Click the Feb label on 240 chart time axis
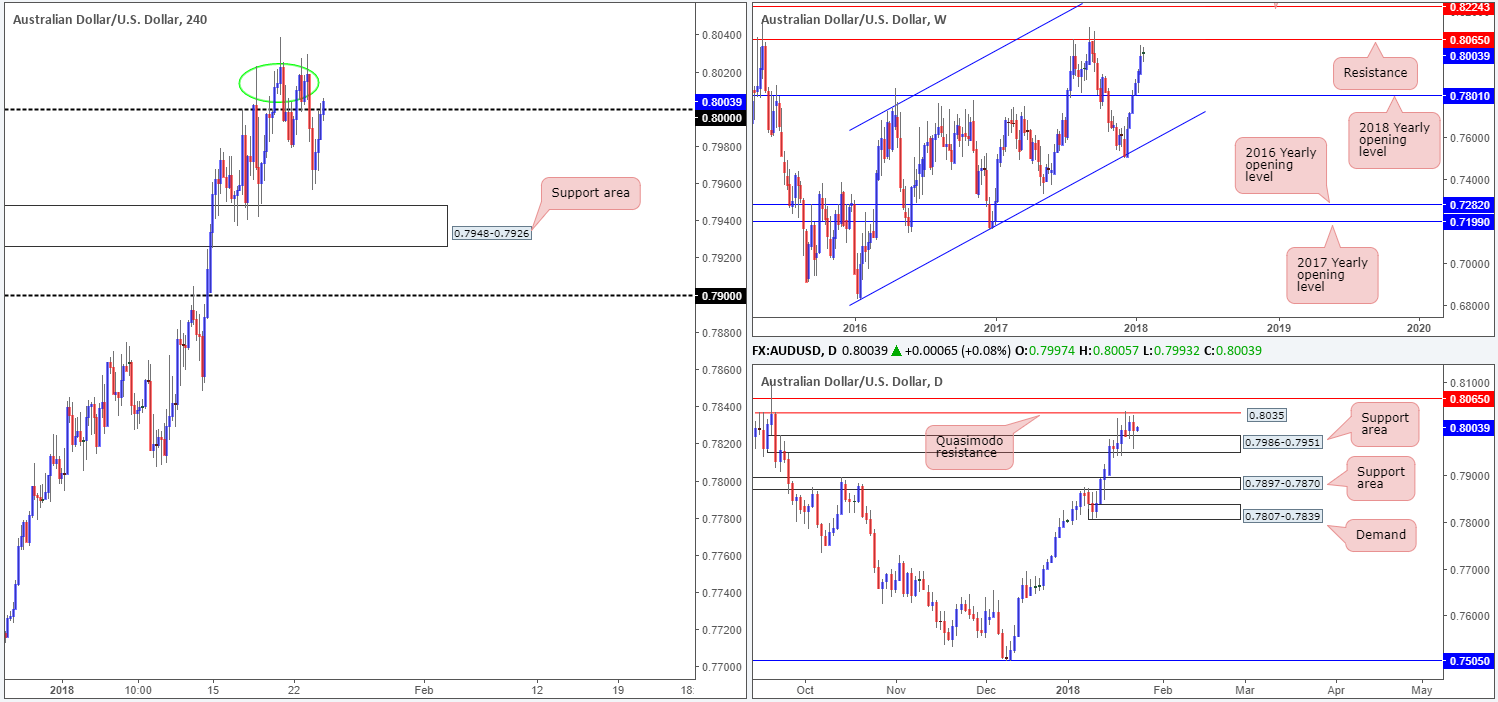The height and width of the screenshot is (702, 1498). point(423,690)
